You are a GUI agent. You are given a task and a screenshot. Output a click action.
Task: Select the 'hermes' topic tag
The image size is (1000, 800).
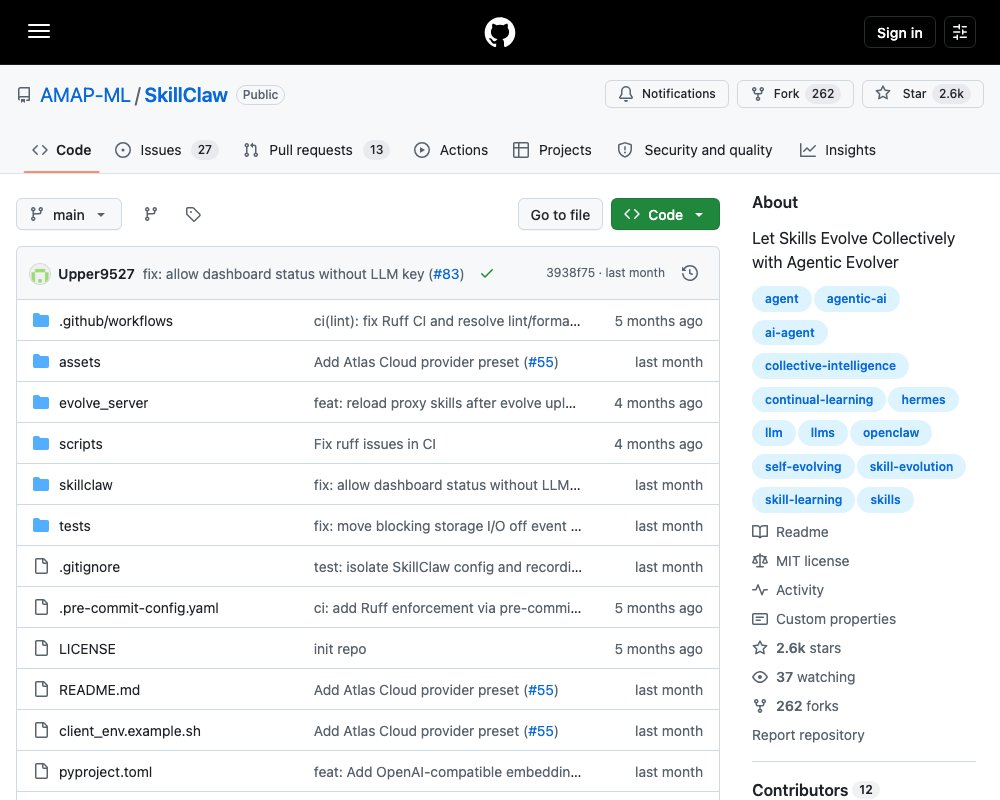[x=923, y=399]
